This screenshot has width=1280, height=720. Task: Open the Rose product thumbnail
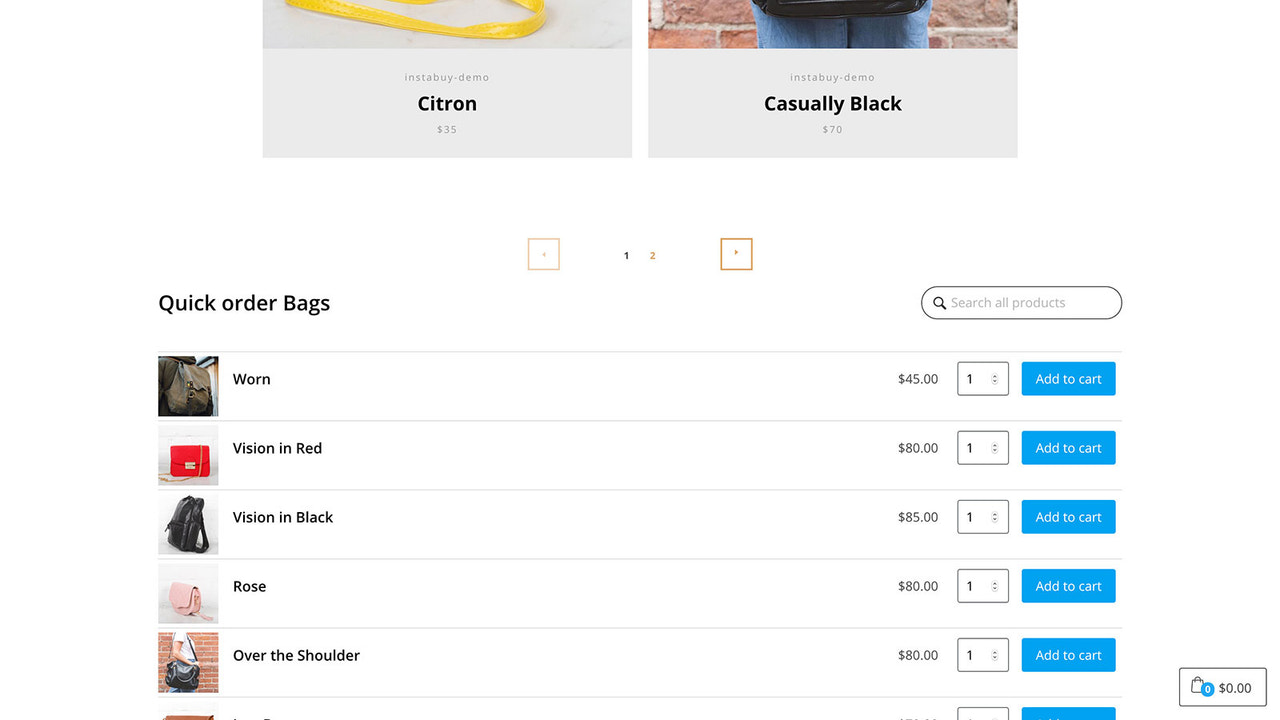coord(188,592)
